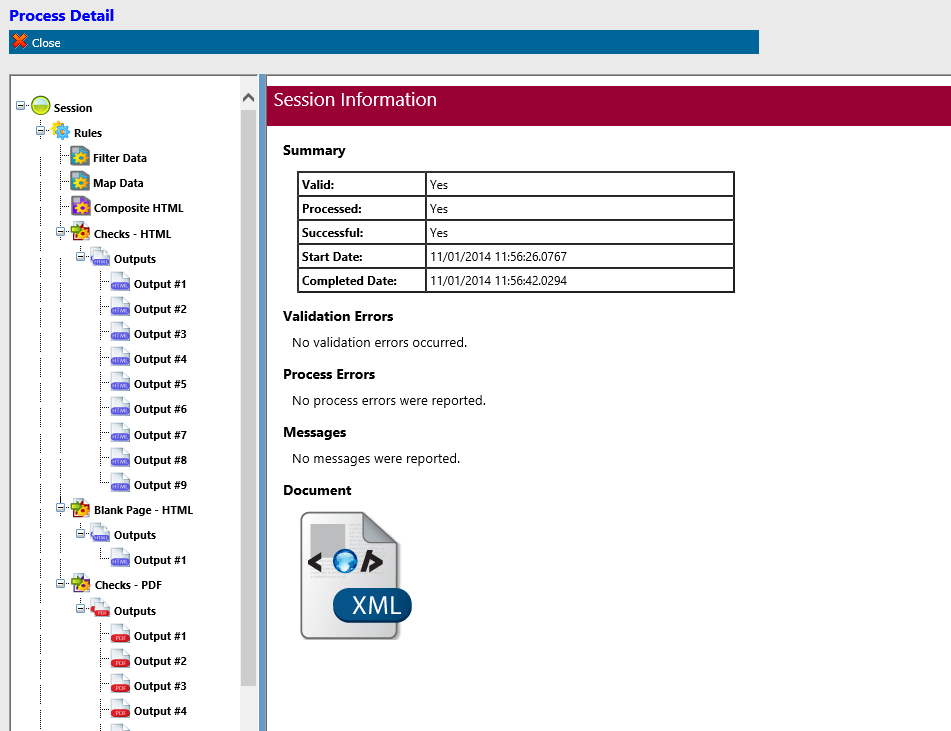Click the tree panel vertical scrollbar thumb
The image size is (951, 731).
(x=248, y=397)
